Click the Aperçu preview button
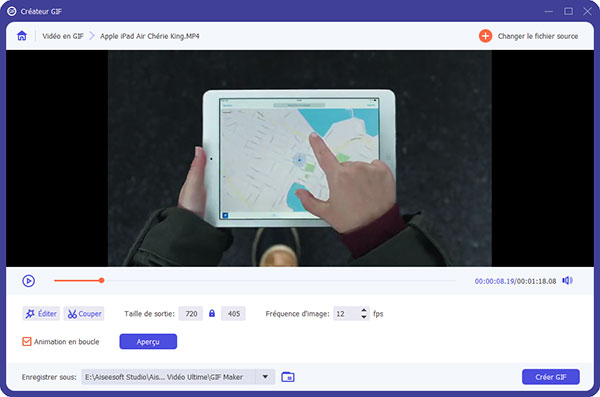 (x=148, y=341)
